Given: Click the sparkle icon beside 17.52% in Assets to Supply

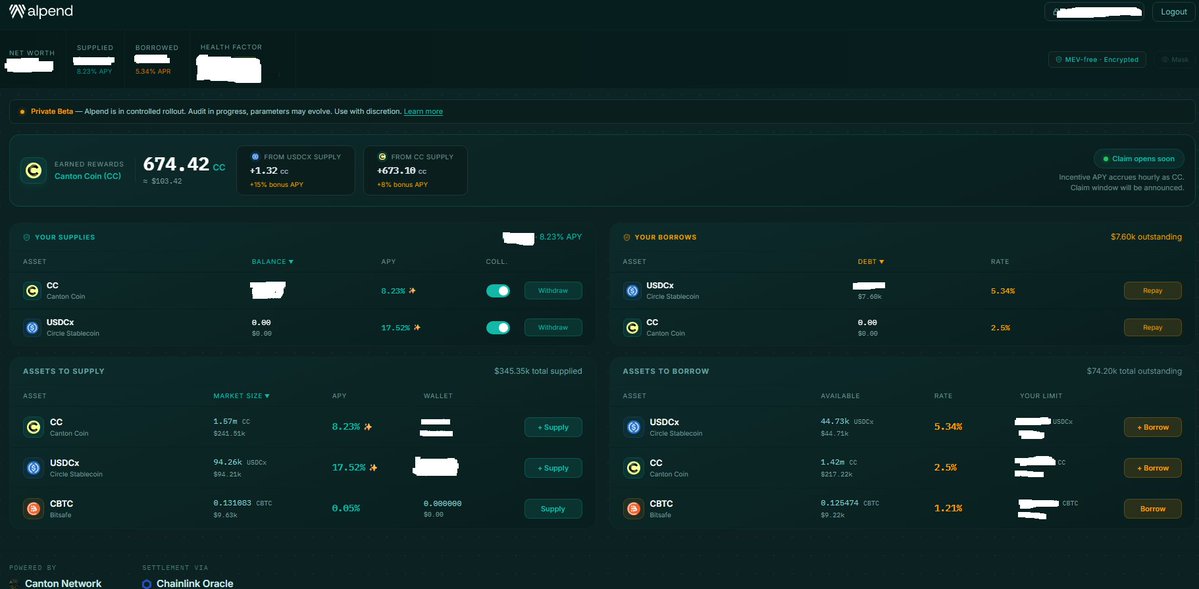Looking at the screenshot, I should [373, 467].
